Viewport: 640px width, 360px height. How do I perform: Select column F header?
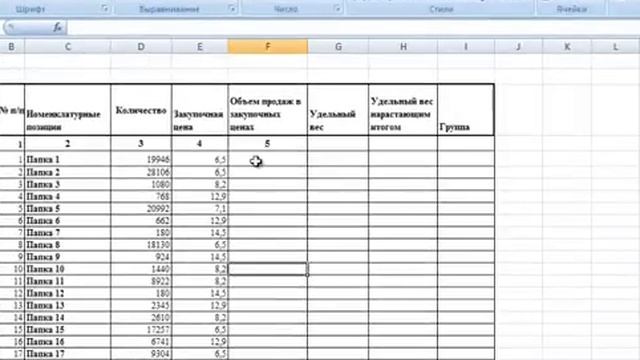tap(268, 47)
